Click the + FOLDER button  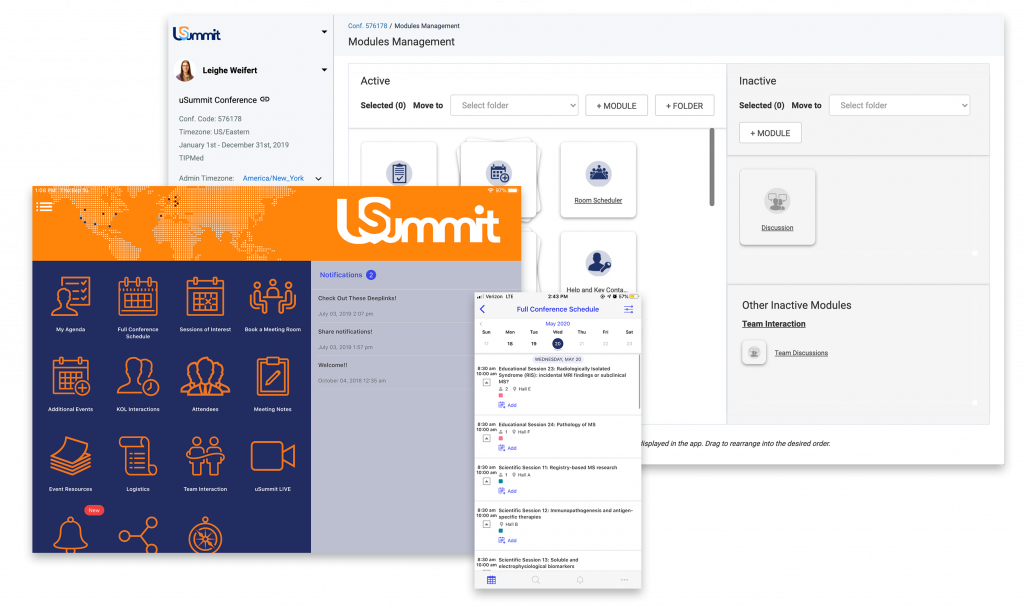pos(684,105)
